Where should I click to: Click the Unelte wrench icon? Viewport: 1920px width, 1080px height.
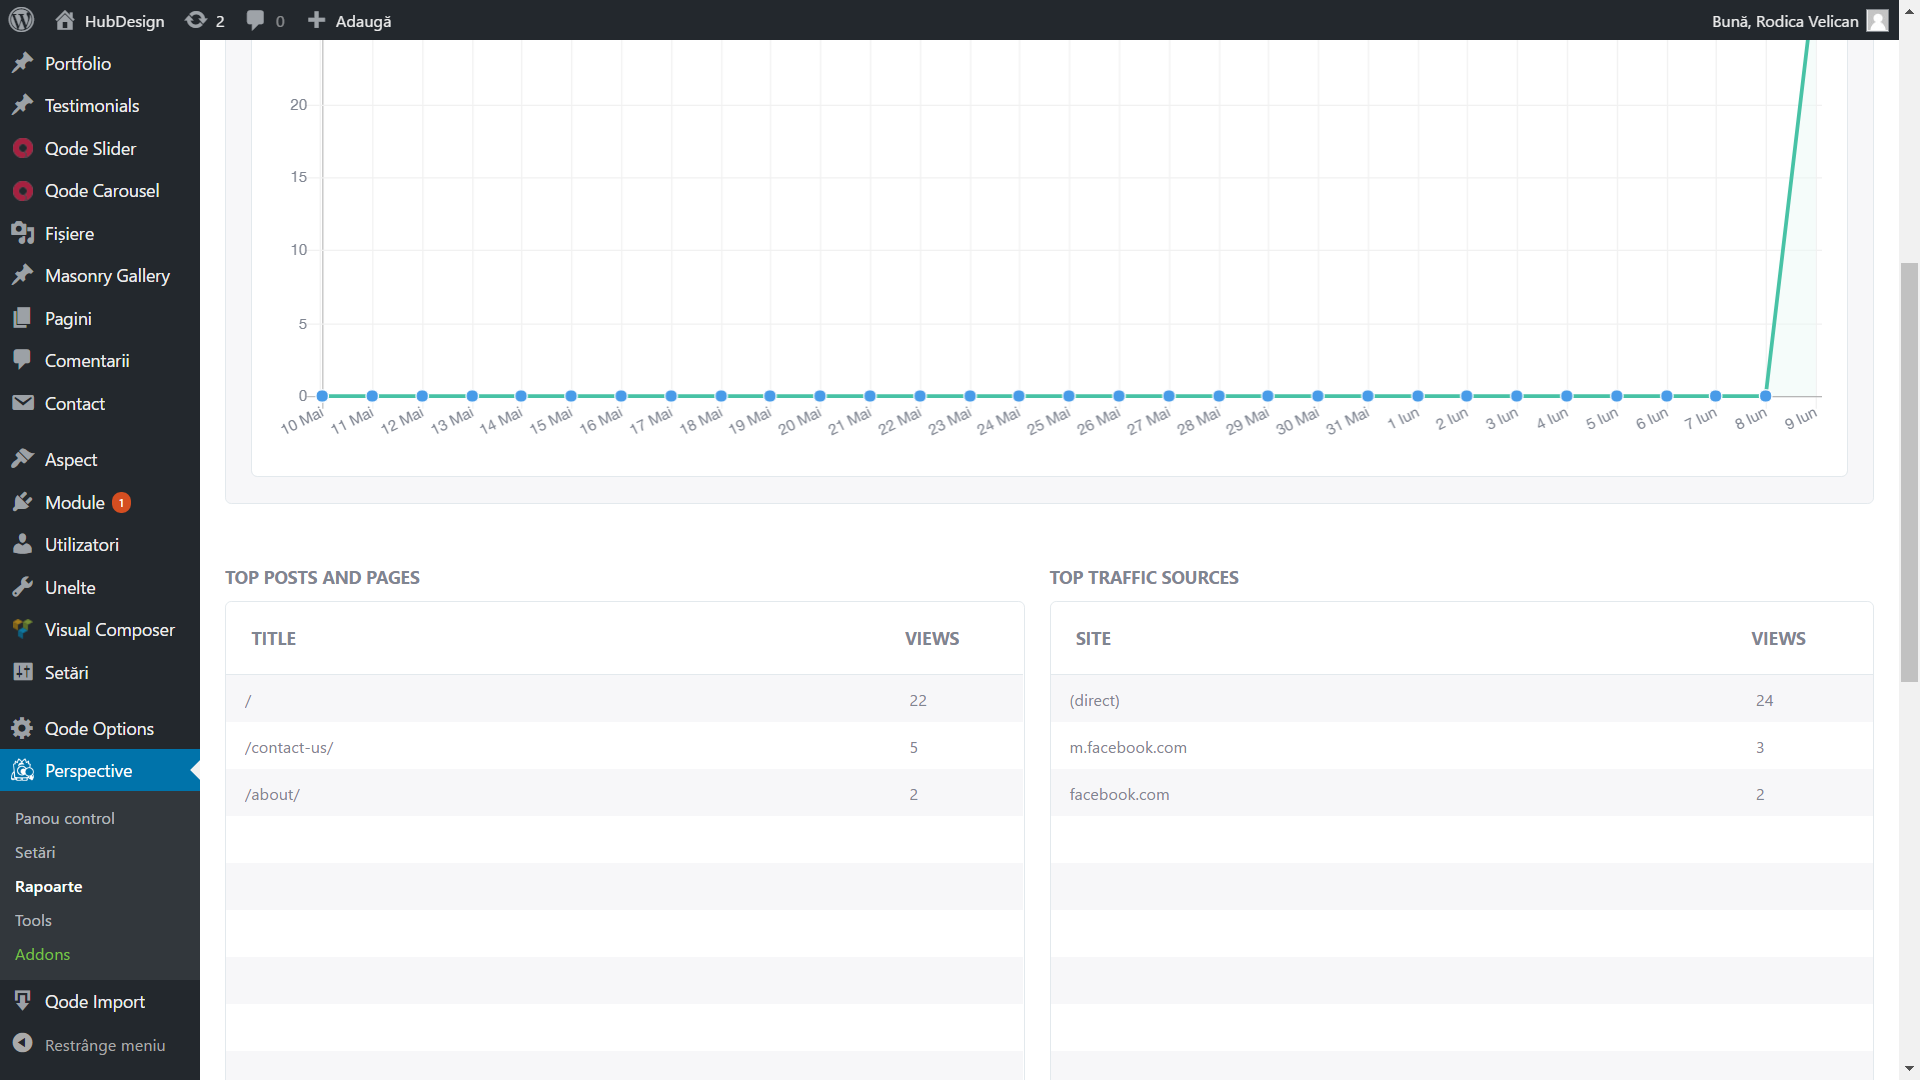[x=22, y=587]
